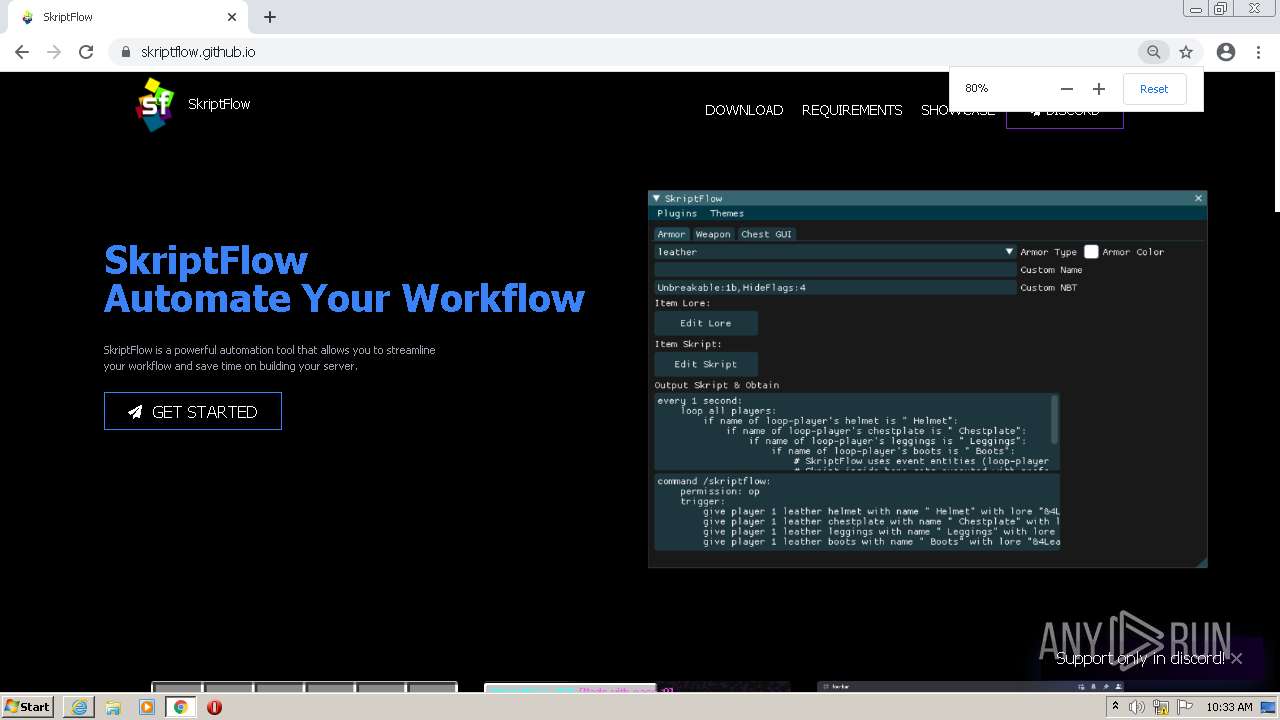This screenshot has width=1280, height=720.
Task: Show hidden tray icons arrow
Action: click(x=1115, y=707)
